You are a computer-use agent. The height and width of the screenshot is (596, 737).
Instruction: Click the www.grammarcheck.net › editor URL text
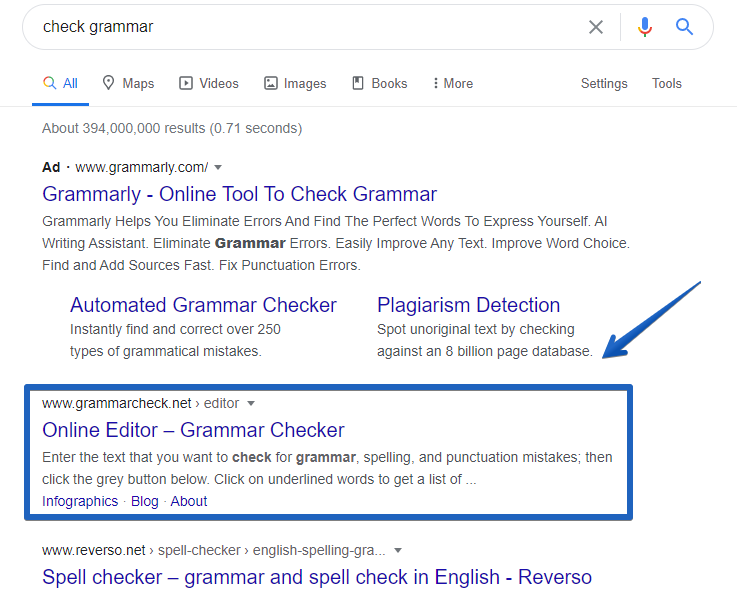click(x=140, y=403)
